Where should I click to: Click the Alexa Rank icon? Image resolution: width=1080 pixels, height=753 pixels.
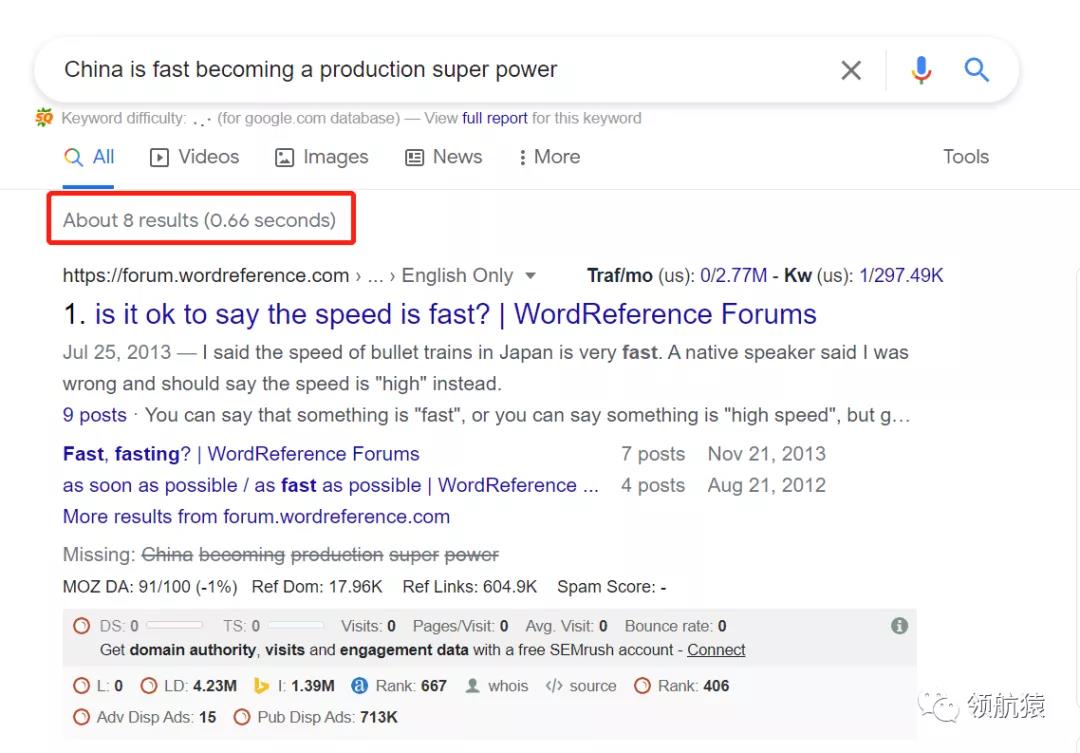point(360,686)
